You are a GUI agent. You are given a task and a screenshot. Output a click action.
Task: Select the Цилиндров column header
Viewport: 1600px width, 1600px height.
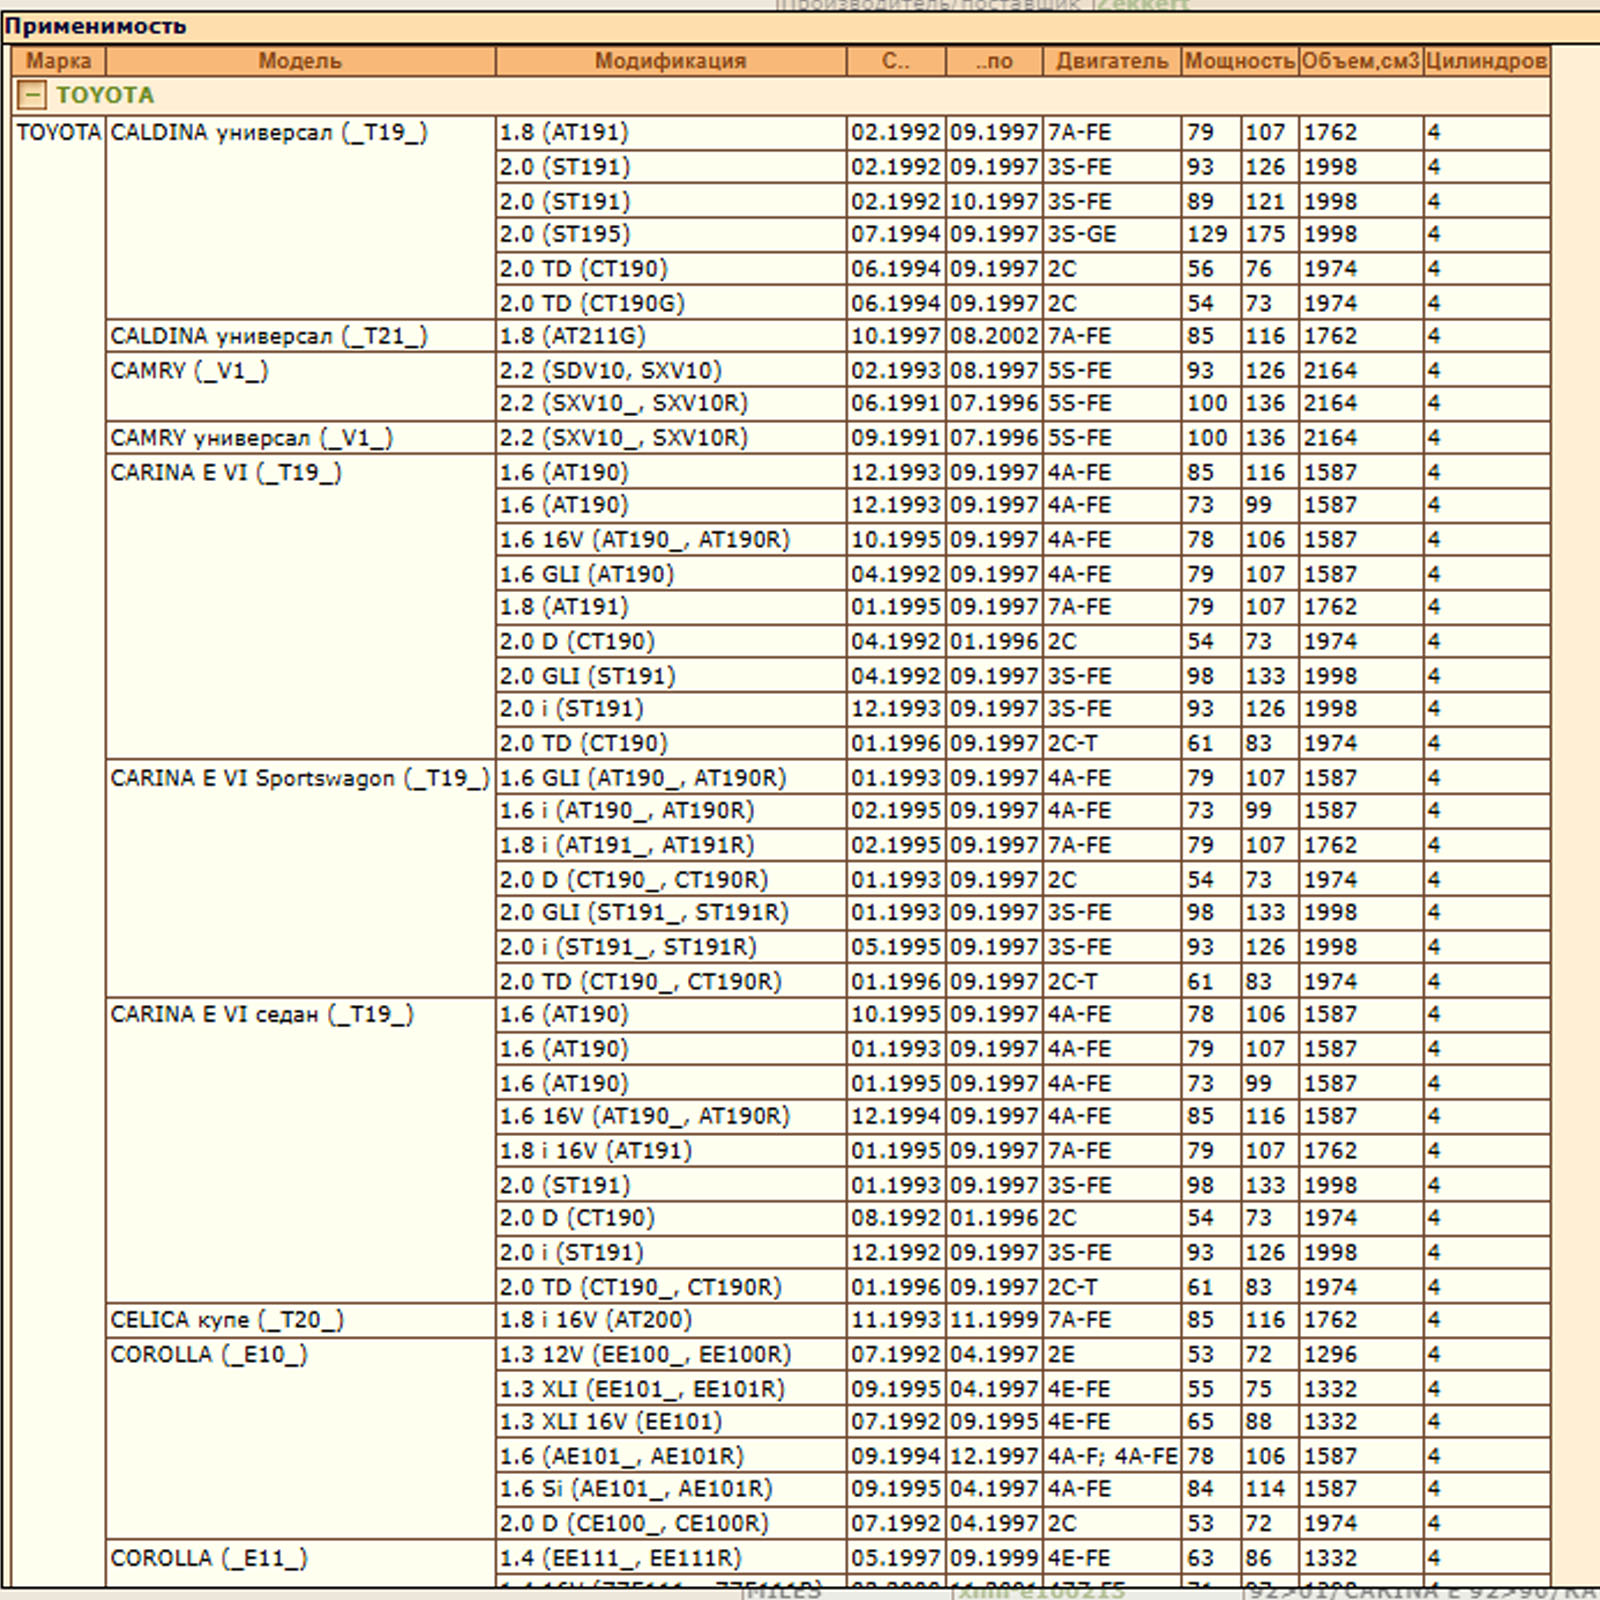tap(1486, 61)
